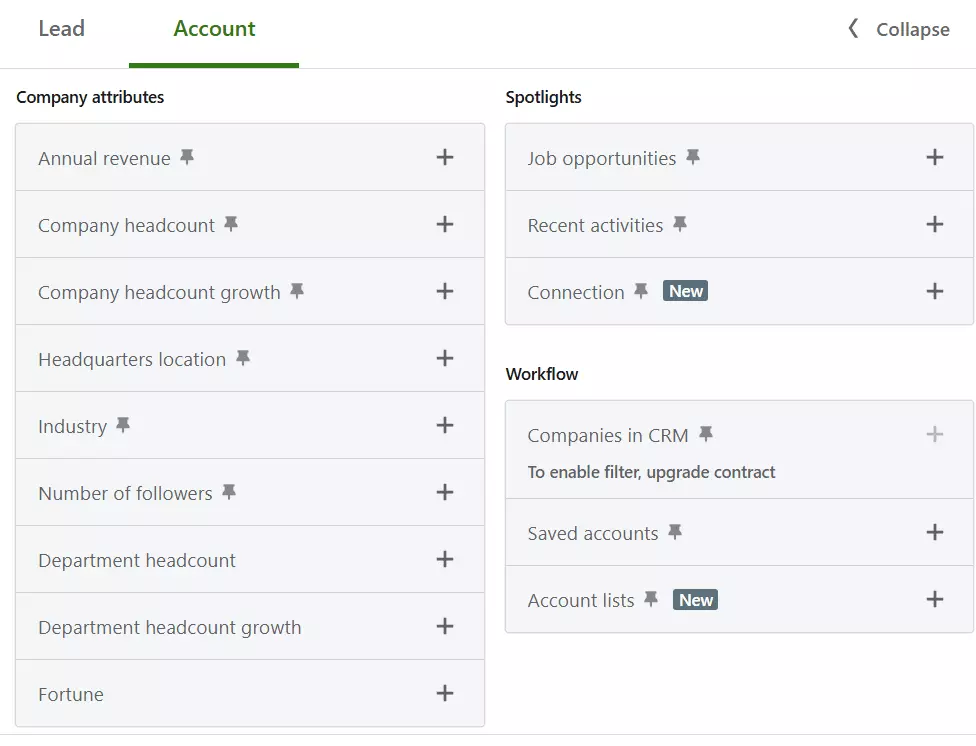Viewport: 976px width, 746px height.
Task: Expand the Fortune filter
Action: (x=445, y=693)
